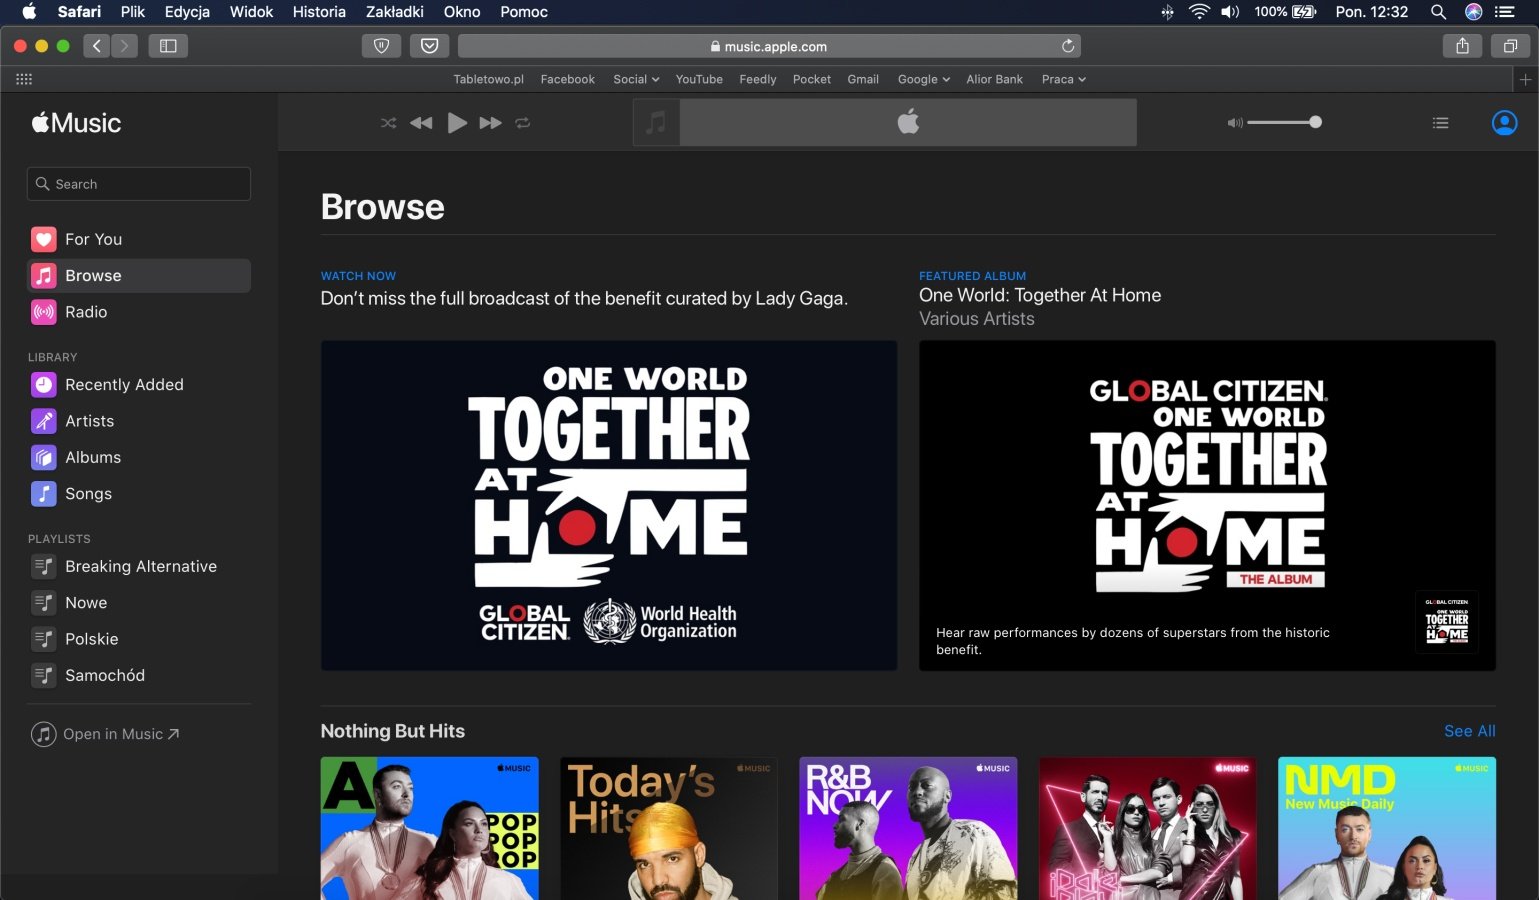Screen dimensions: 1539x900
Task: Open the Plik menu
Action: tap(133, 12)
